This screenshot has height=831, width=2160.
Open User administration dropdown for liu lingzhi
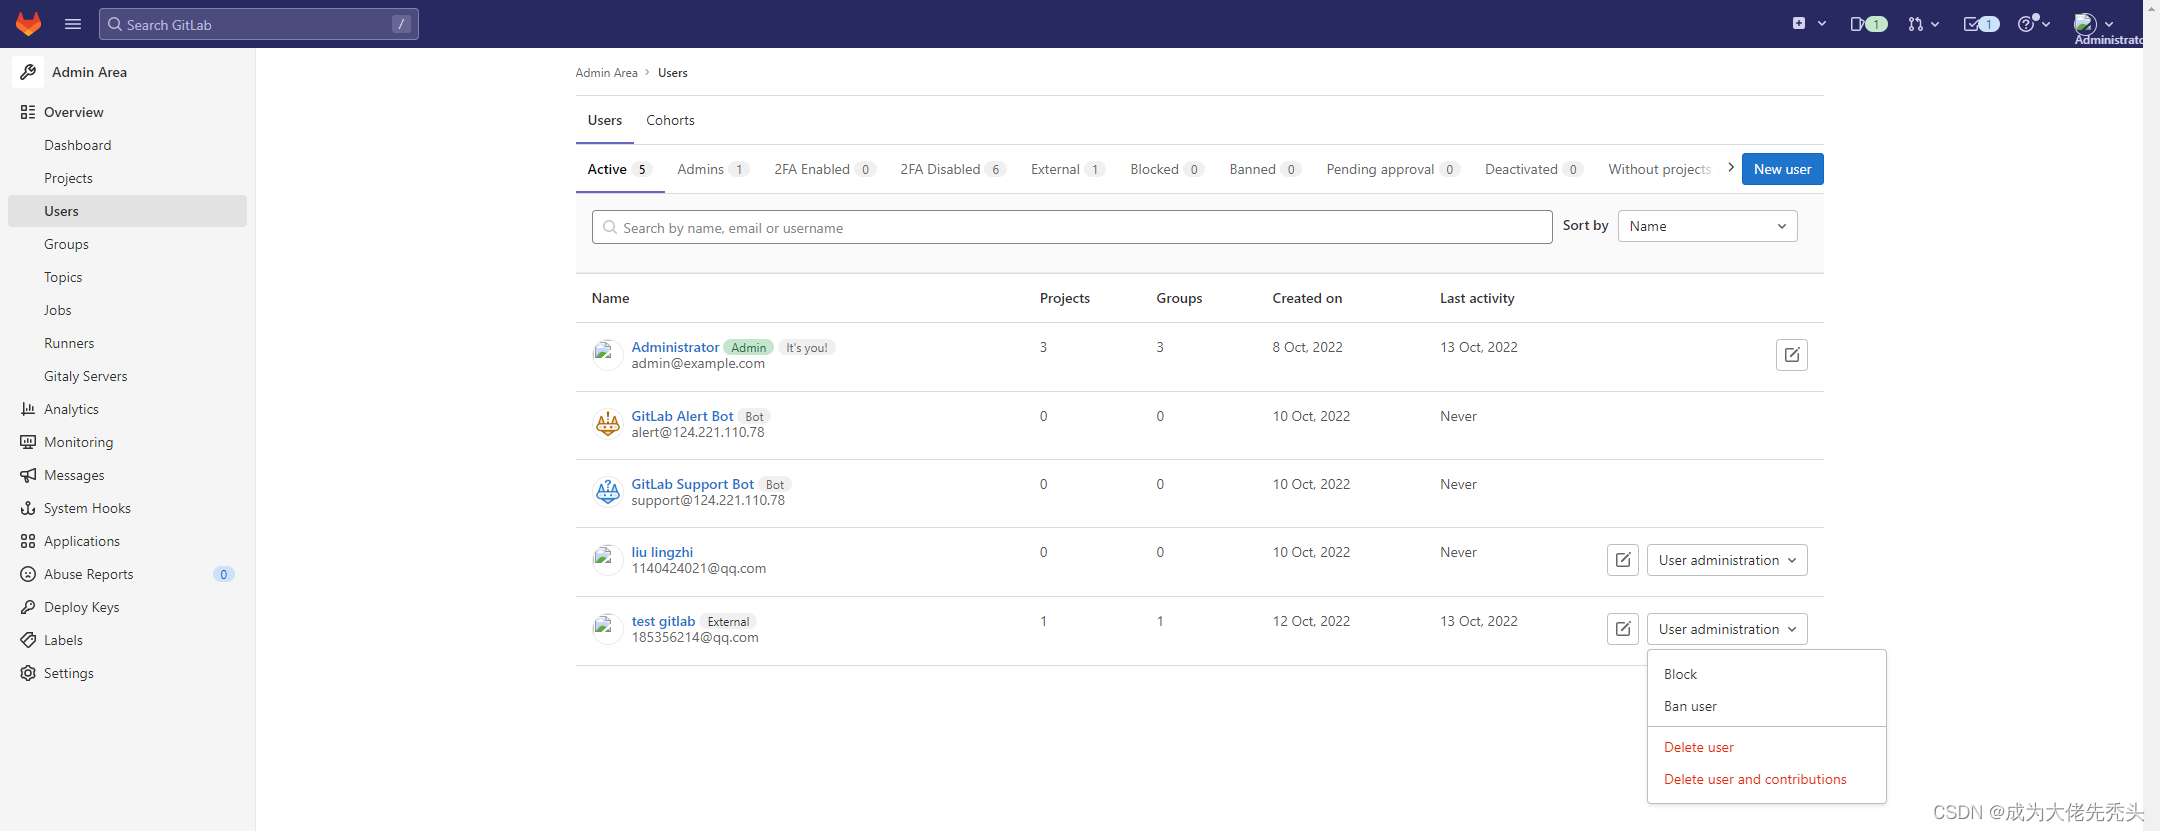click(1727, 560)
